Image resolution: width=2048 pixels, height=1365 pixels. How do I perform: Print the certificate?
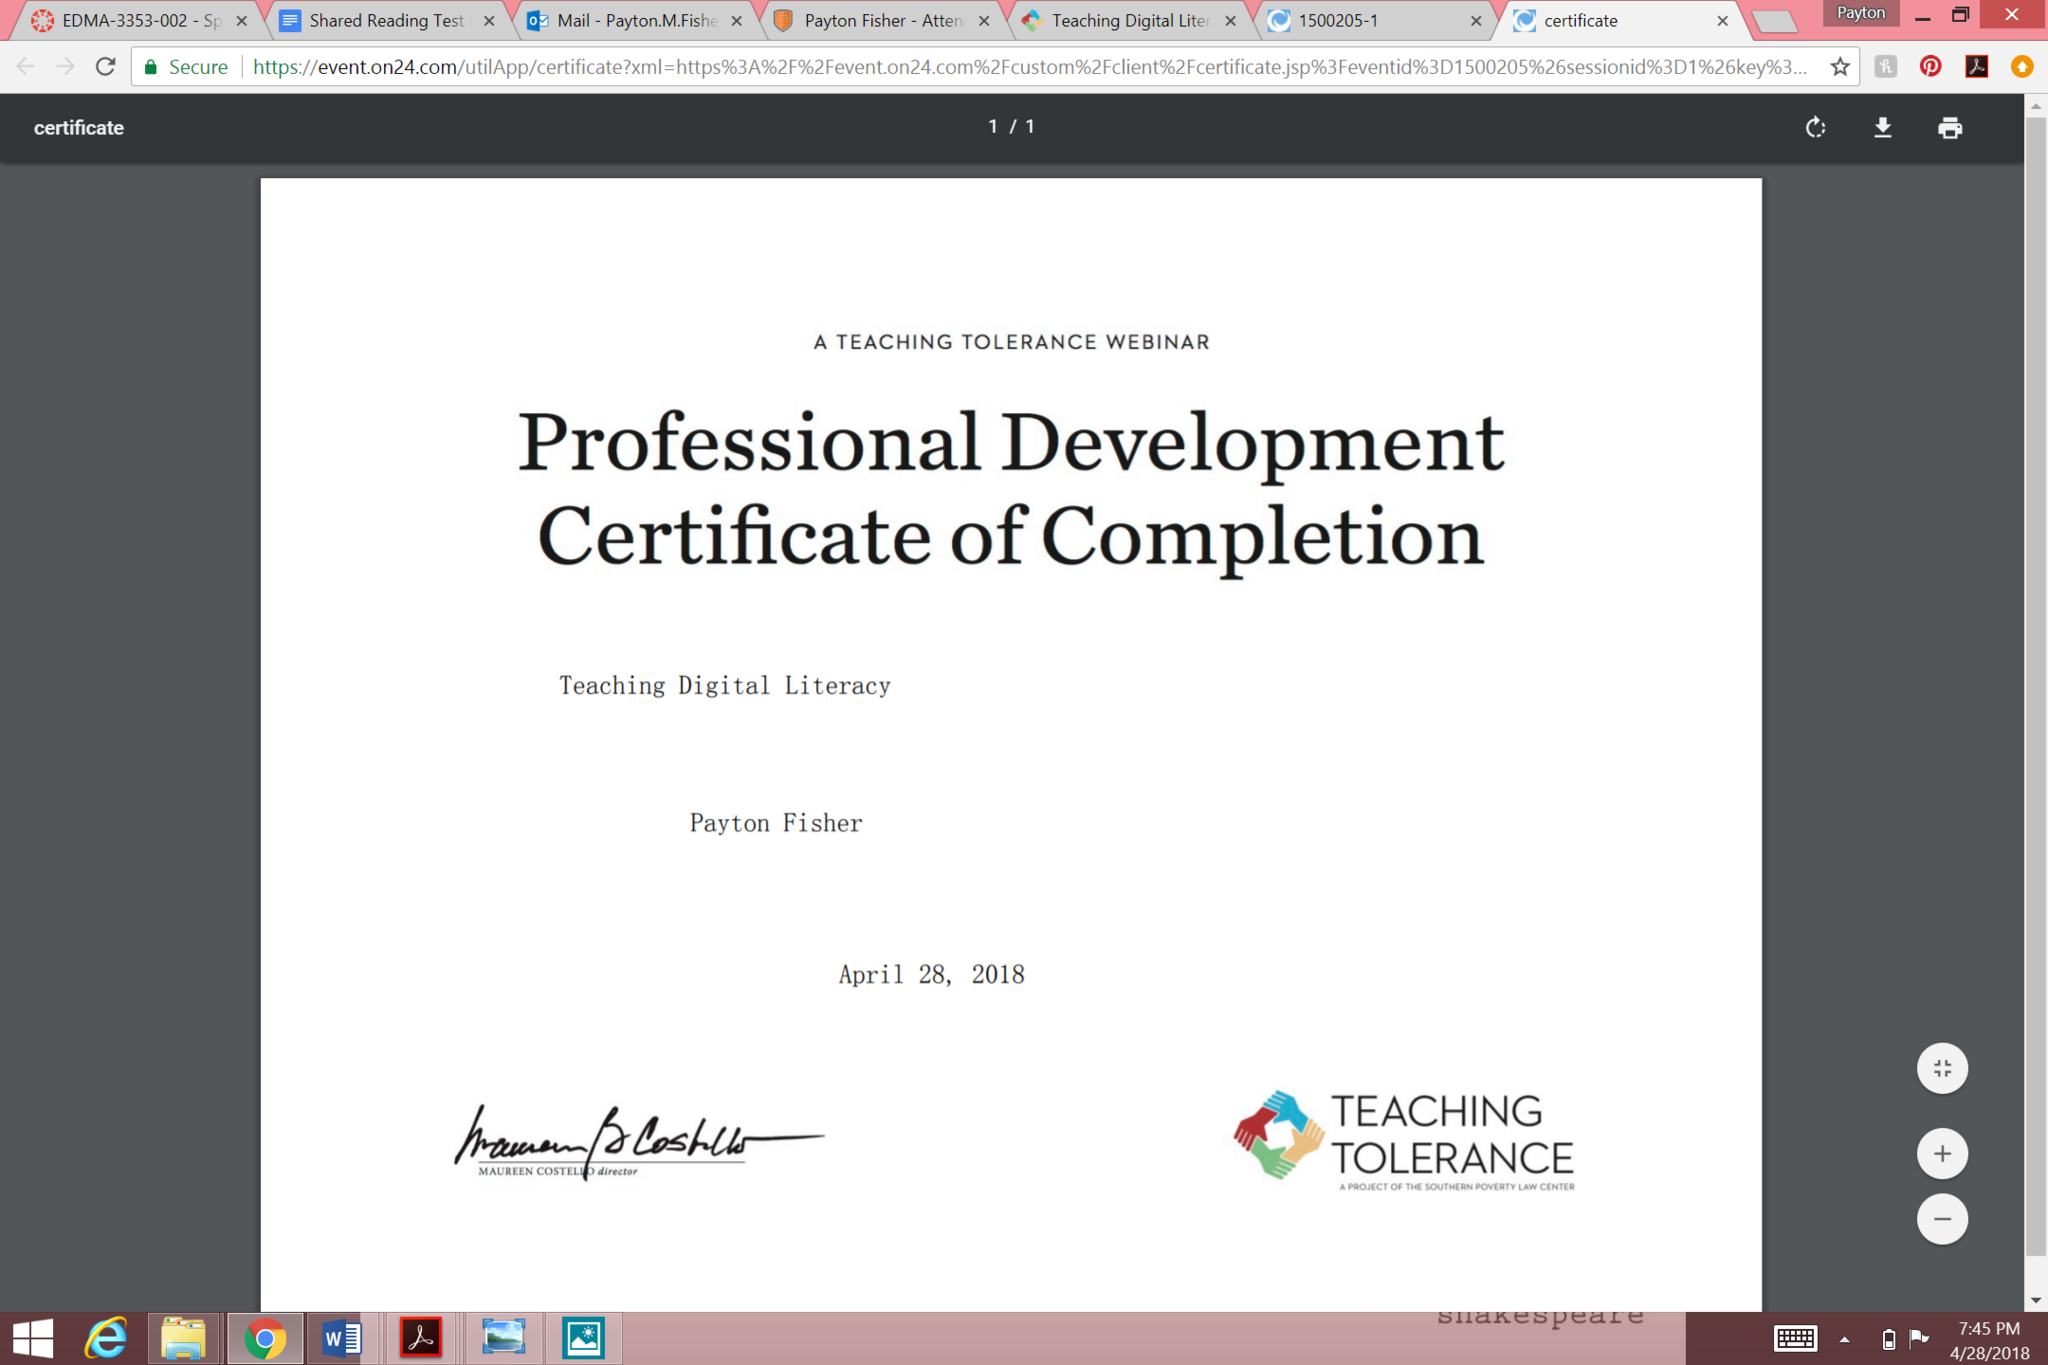pyautogui.click(x=1949, y=127)
